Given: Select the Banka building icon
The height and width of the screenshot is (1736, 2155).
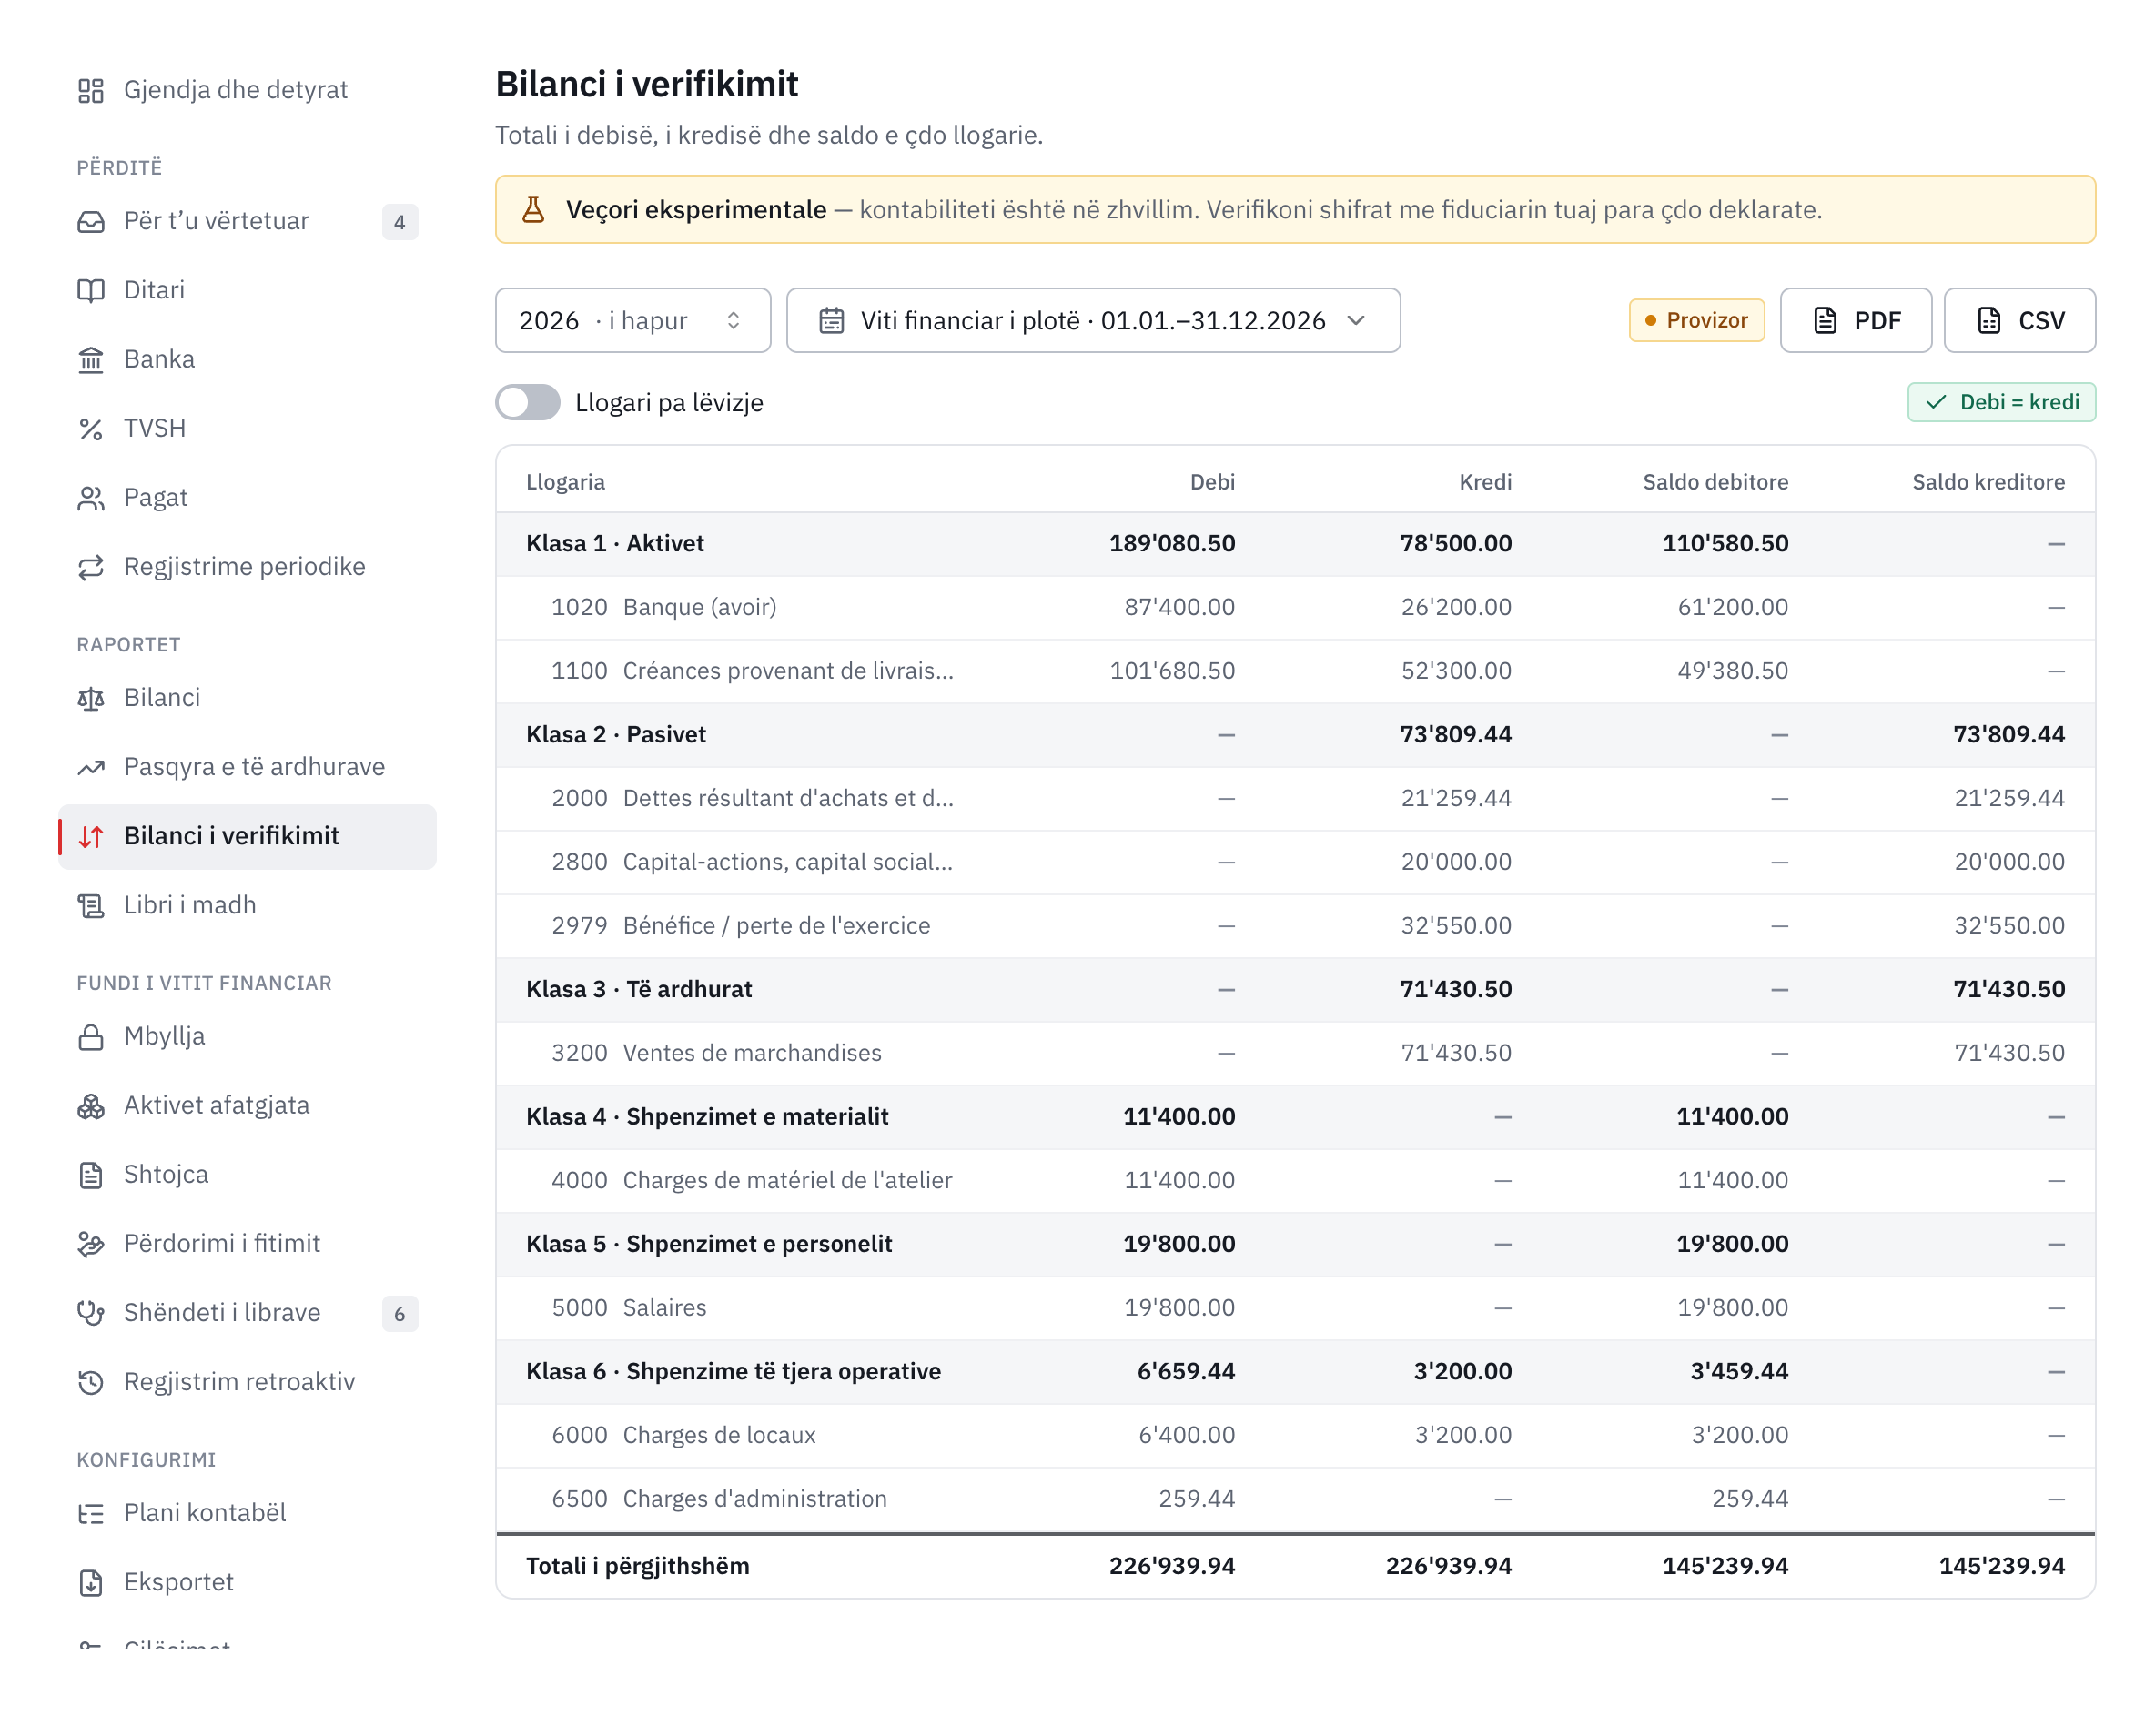Looking at the screenshot, I should tap(91, 360).
